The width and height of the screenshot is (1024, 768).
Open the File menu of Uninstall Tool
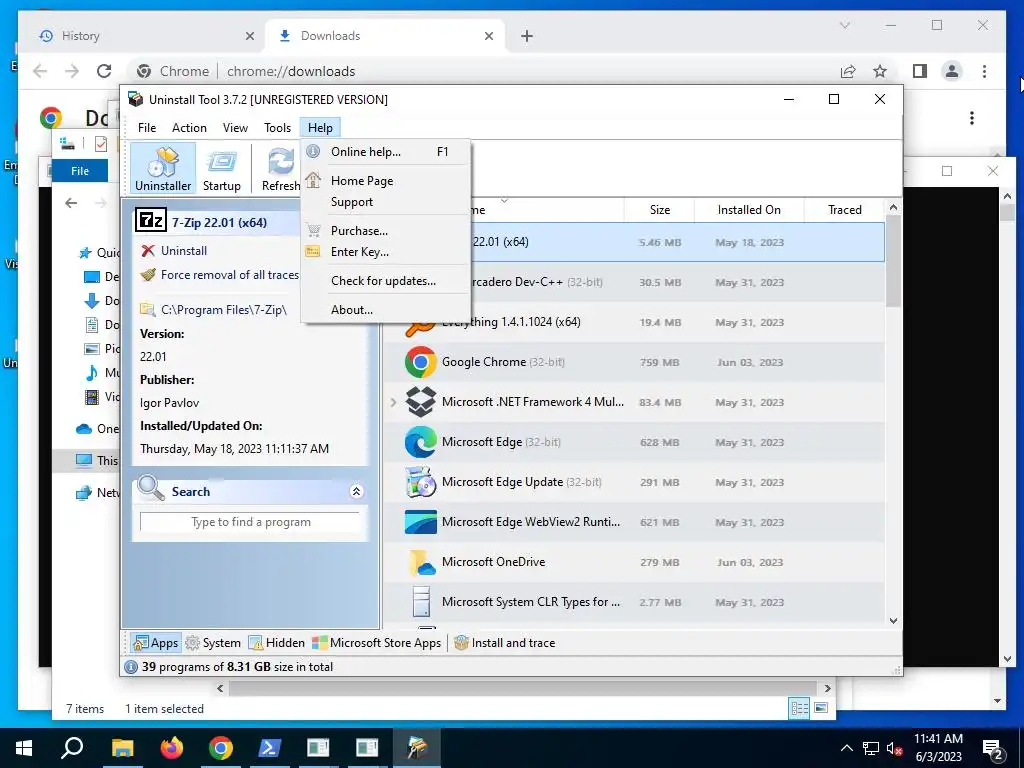146,128
